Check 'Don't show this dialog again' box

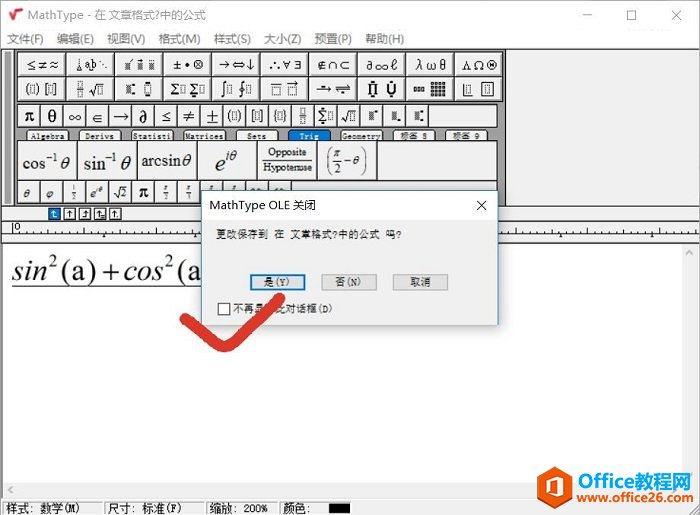tap(224, 309)
